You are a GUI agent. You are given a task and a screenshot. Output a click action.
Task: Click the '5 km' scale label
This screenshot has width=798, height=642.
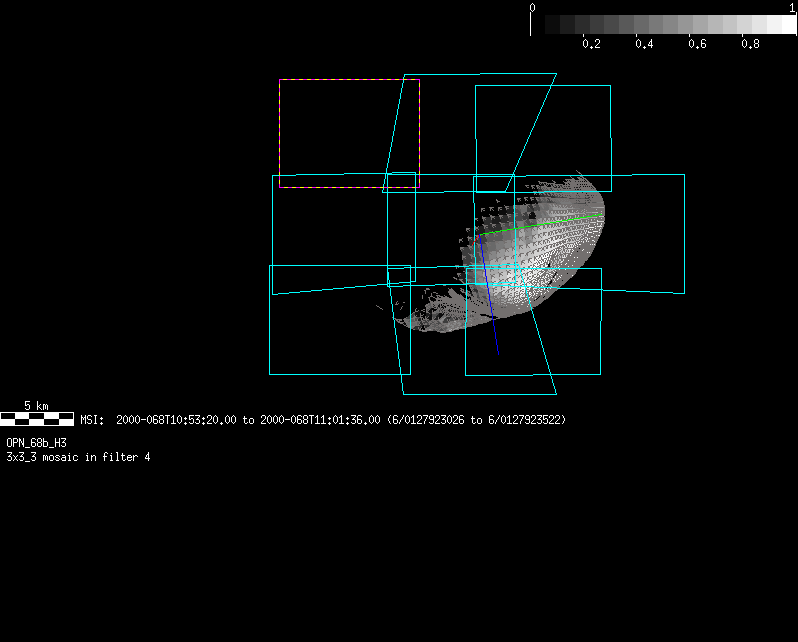coord(36,406)
